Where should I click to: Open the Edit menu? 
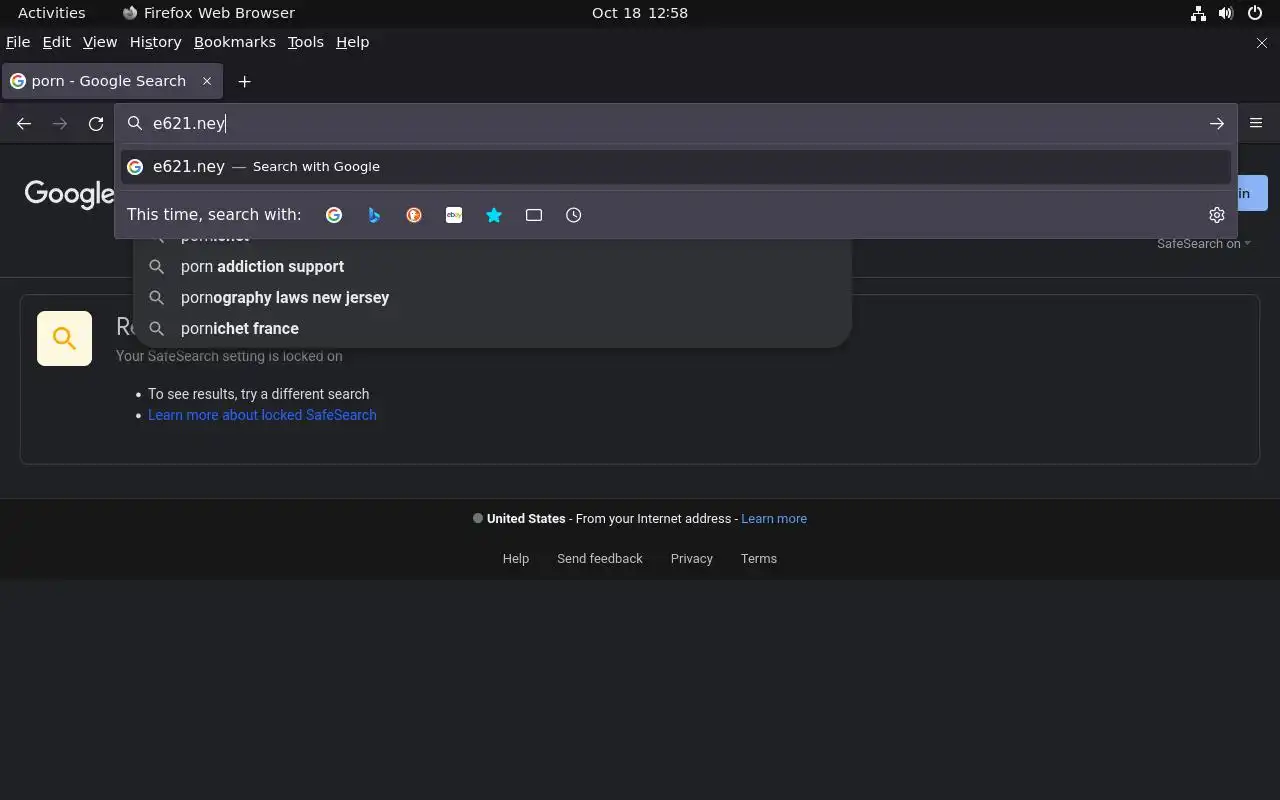pyautogui.click(x=56, y=42)
